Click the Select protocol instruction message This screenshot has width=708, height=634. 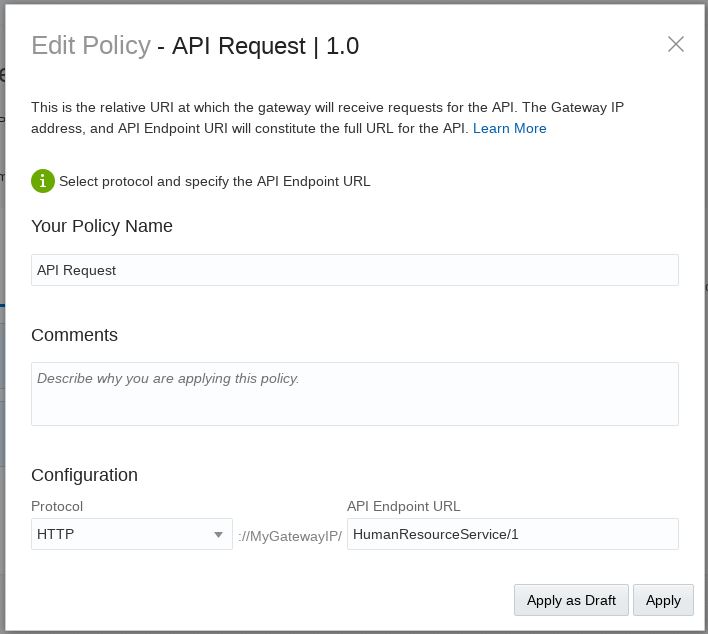(x=214, y=181)
